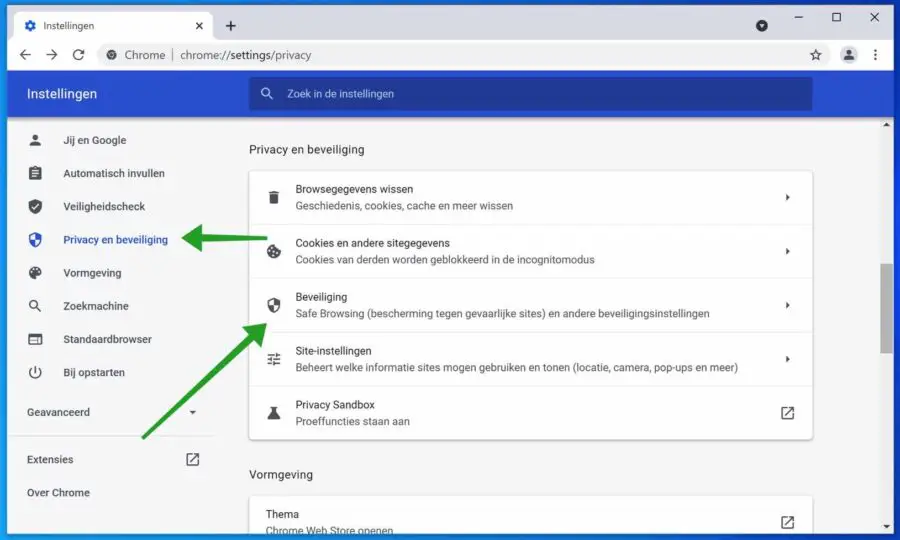Click the scrollbar up arrow

click(x=886, y=125)
